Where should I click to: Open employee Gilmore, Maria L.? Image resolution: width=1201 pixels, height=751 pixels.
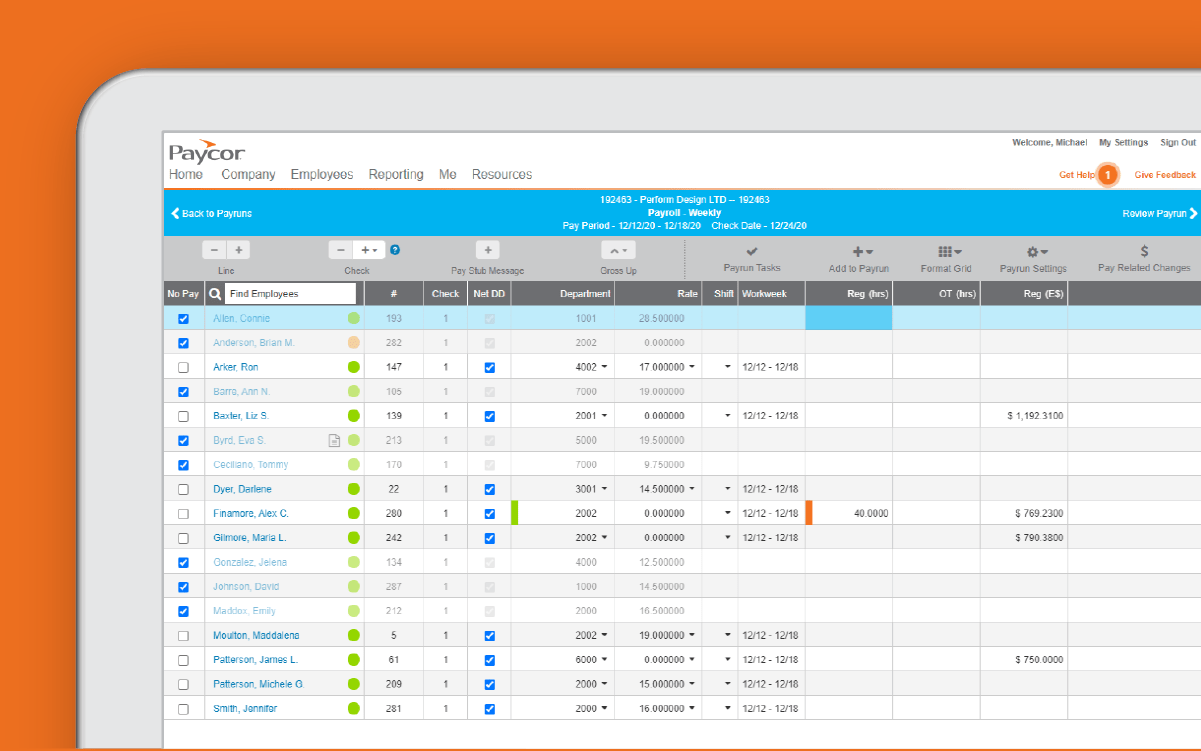(249, 538)
